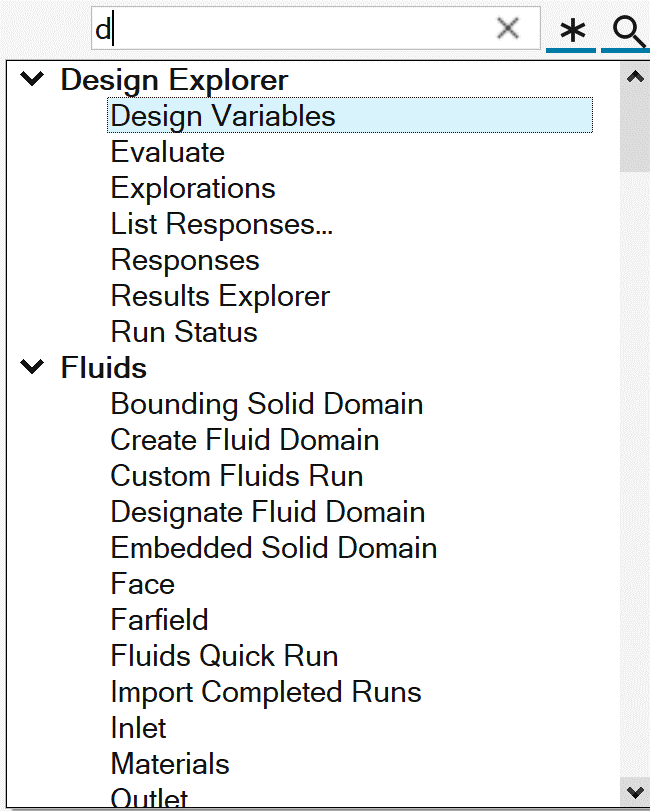Click the magnifying glass search icon
This screenshot has height=811, width=650.
[629, 31]
